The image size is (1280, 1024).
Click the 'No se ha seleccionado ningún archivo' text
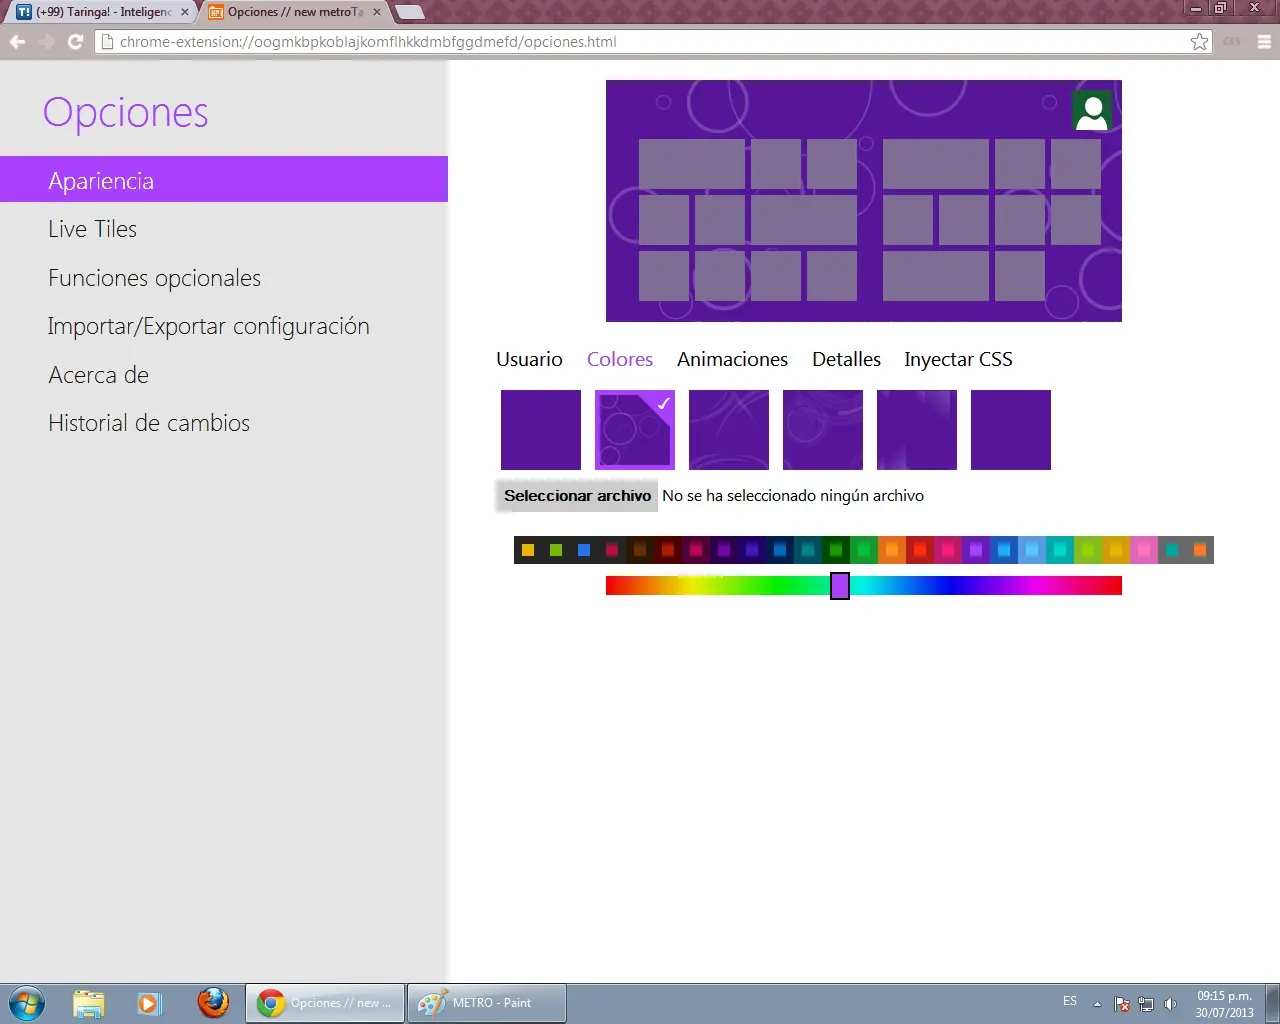click(x=793, y=496)
